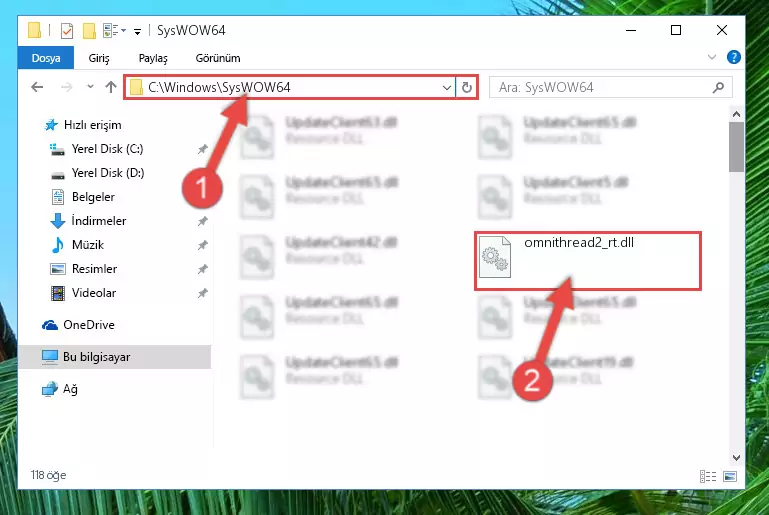769x515 pixels.
Task: Click the Videolar film icon
Action: pyautogui.click(x=58, y=293)
